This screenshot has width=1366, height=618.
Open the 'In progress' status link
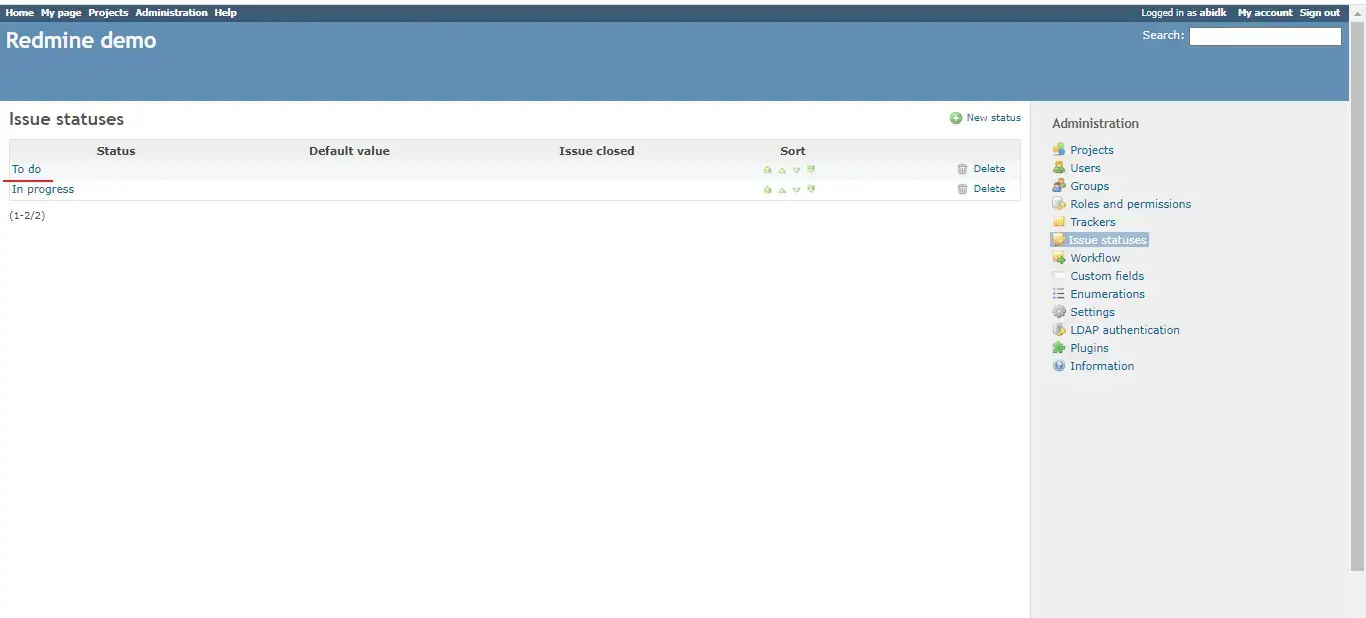pos(43,189)
